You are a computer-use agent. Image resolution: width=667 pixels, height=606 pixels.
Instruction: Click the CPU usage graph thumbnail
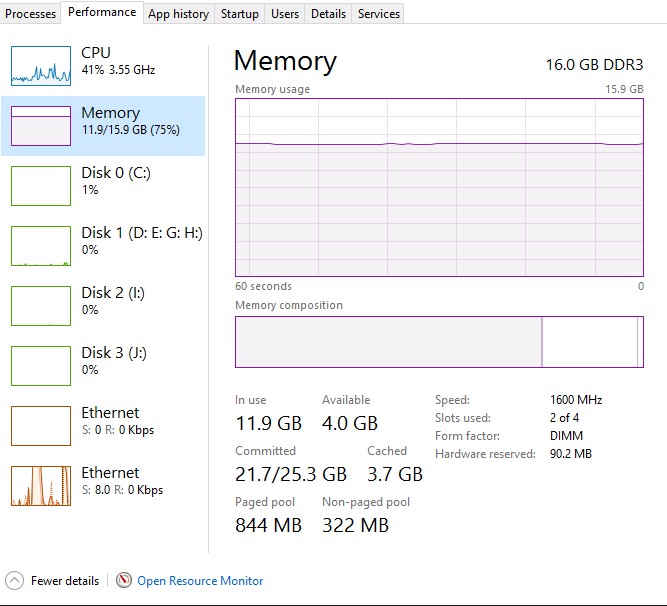click(41, 65)
